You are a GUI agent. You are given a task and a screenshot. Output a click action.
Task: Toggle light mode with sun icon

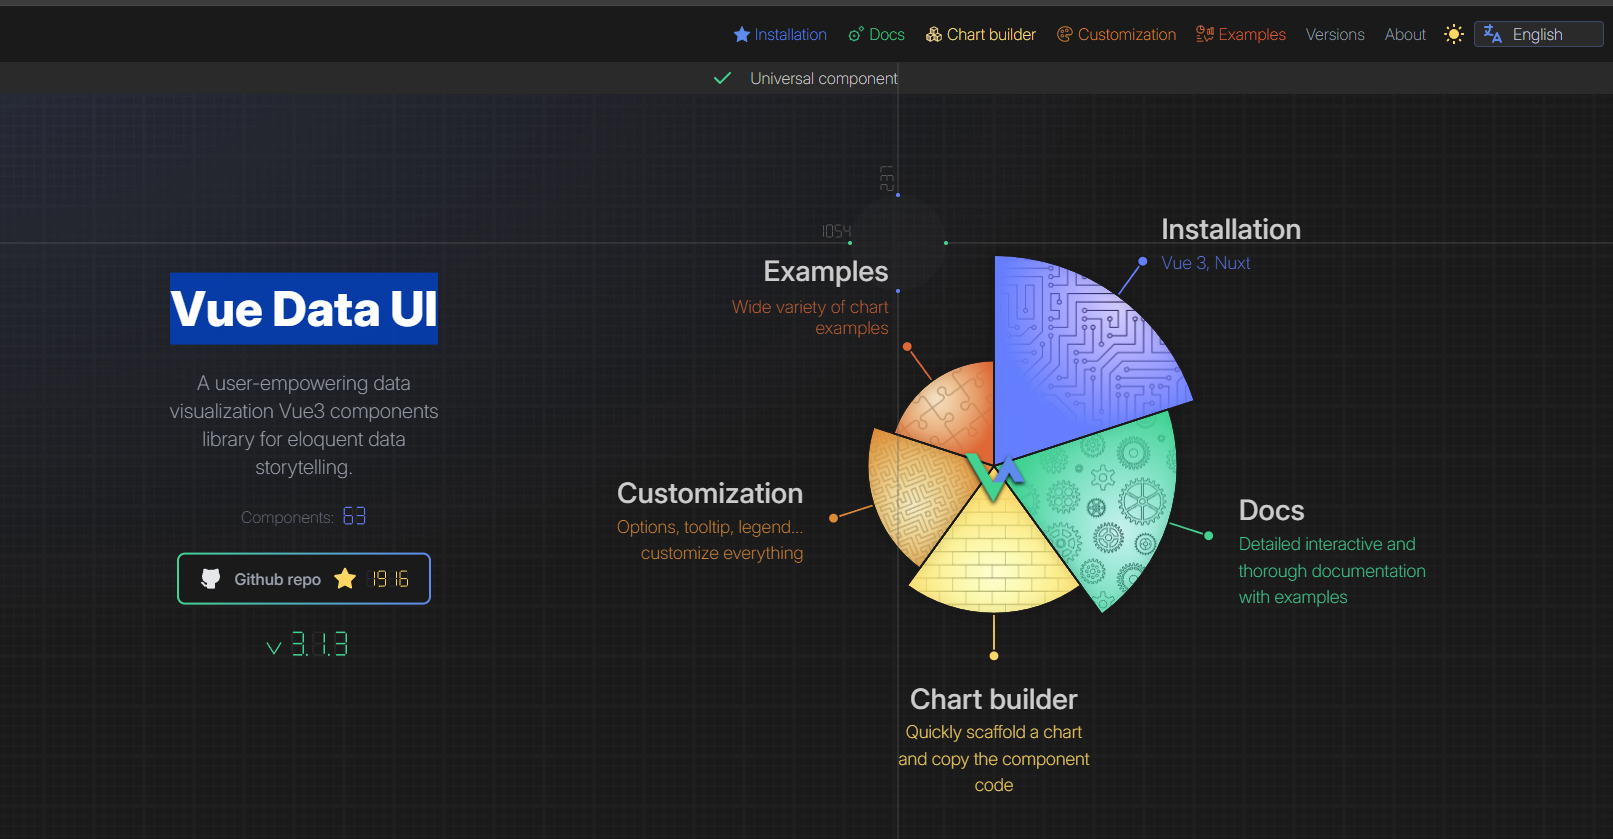1454,34
